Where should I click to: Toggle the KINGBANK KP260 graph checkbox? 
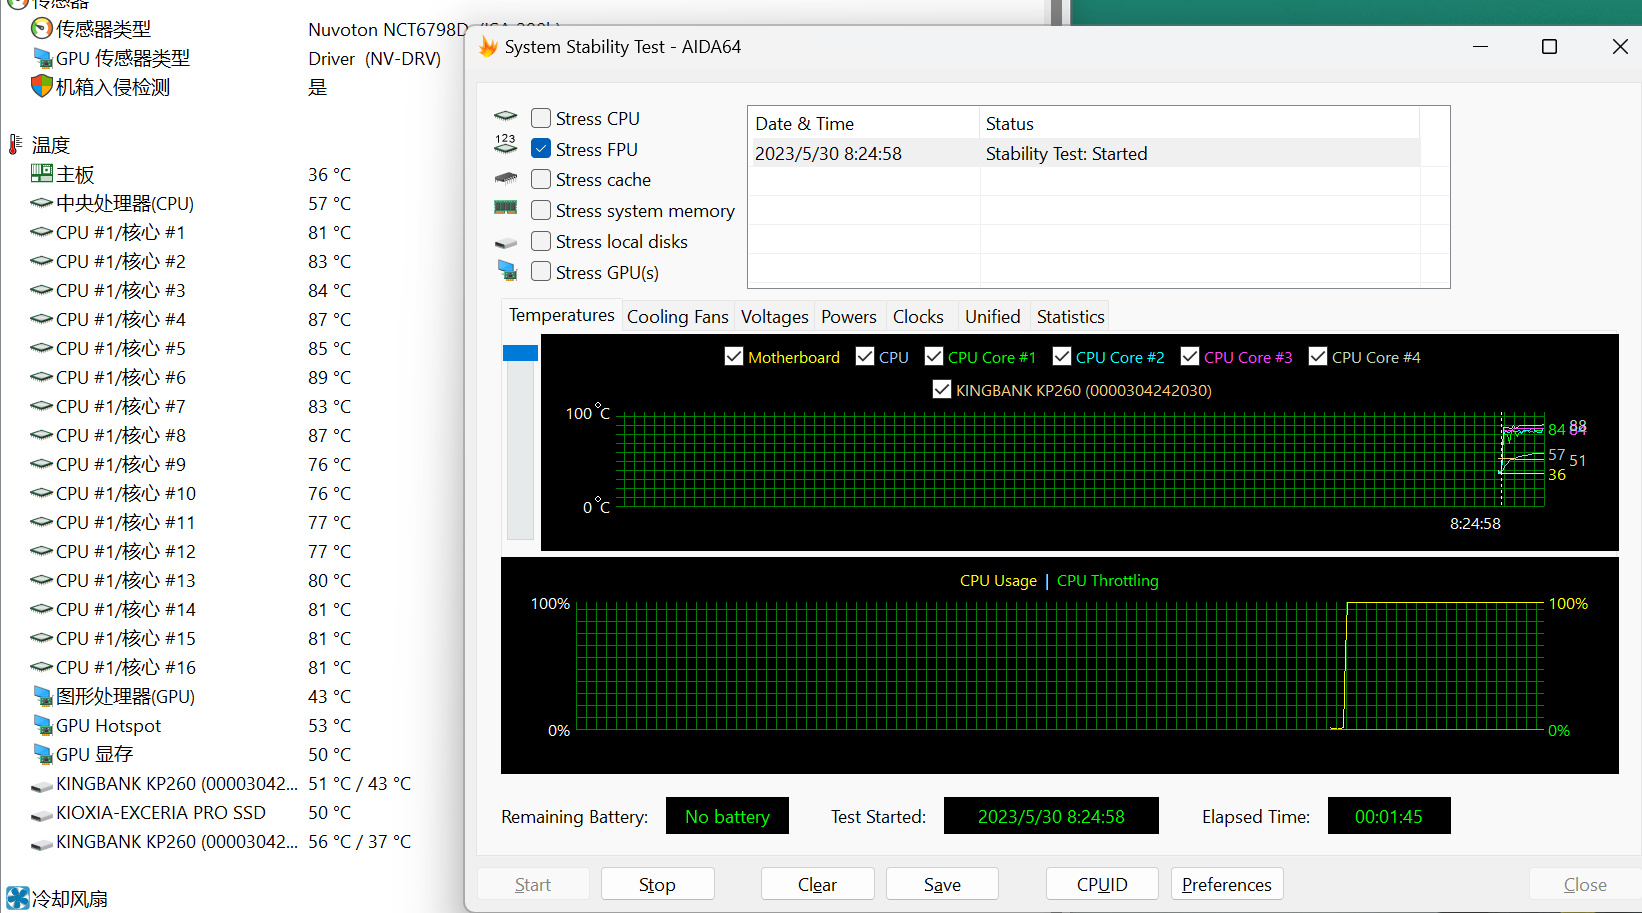pyautogui.click(x=942, y=390)
